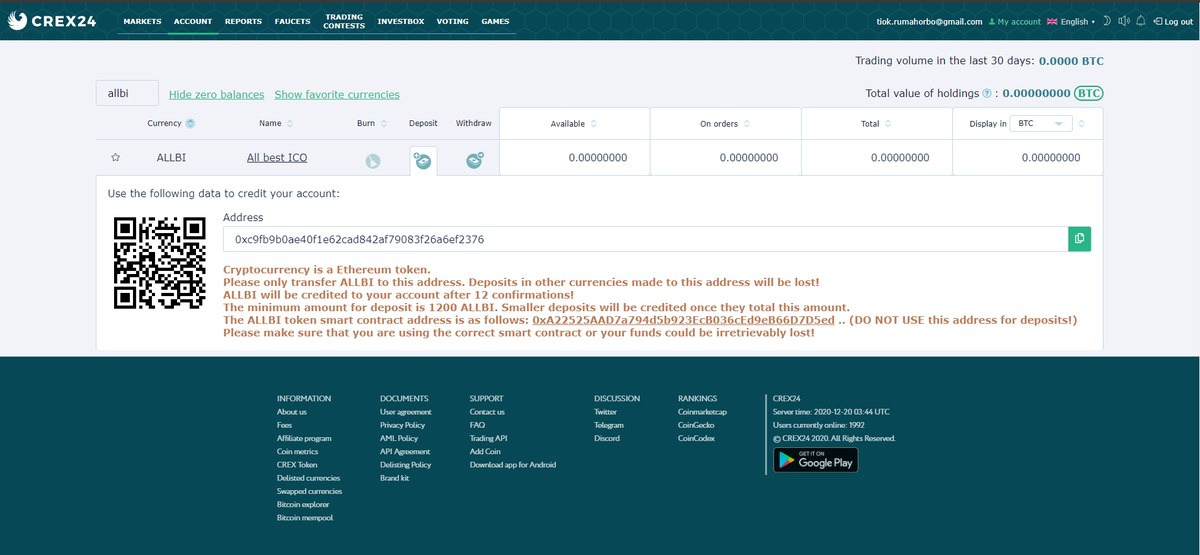Click the ALLBI deposit icon

click(x=423, y=161)
